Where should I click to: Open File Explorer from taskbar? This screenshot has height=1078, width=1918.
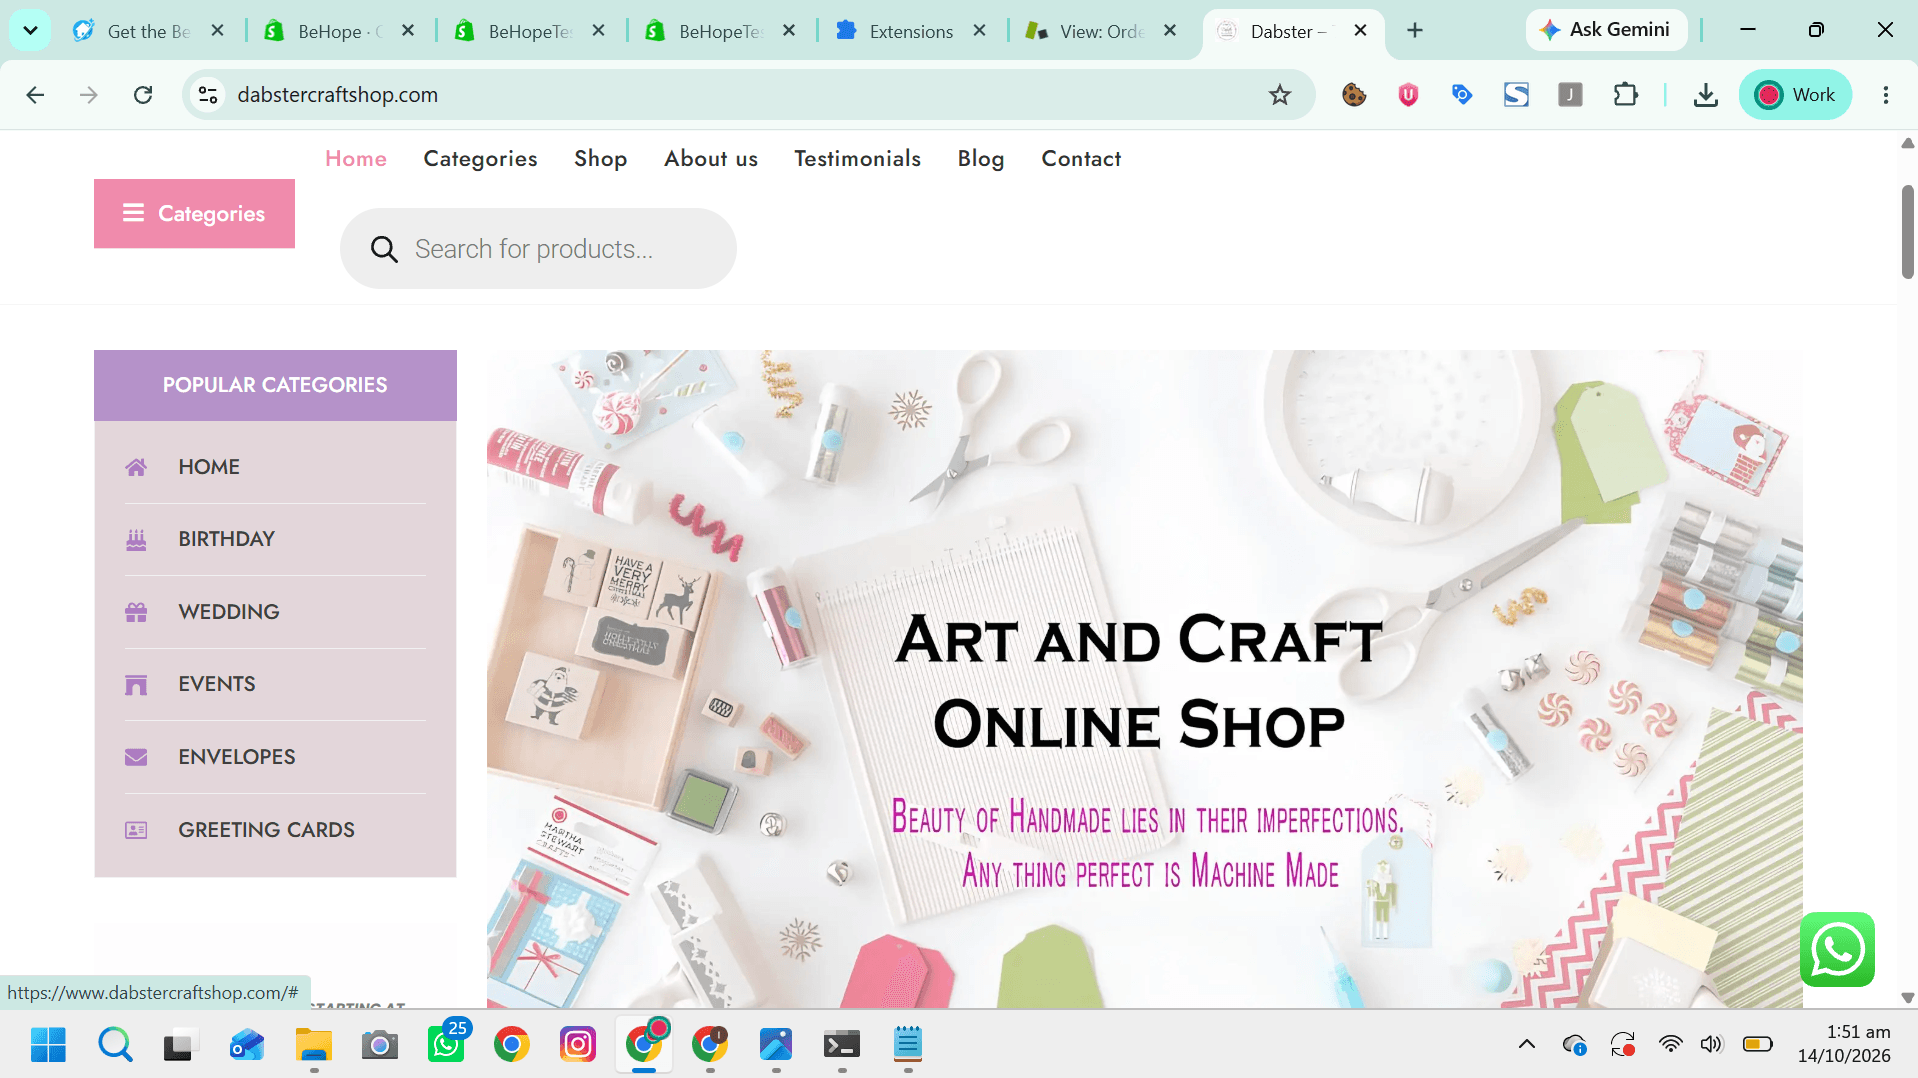pos(314,1045)
